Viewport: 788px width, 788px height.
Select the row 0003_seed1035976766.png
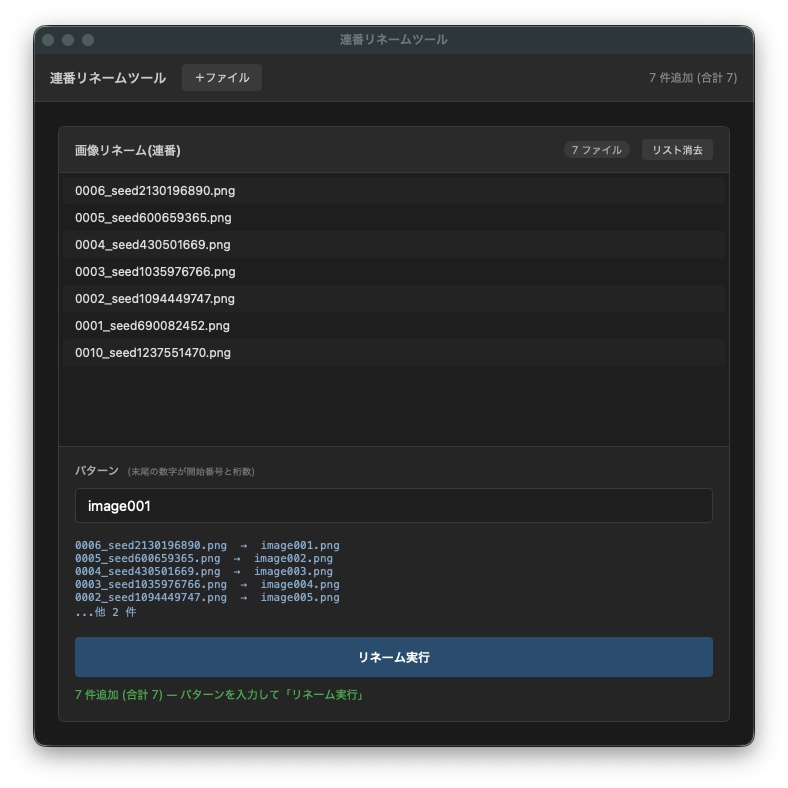tap(393, 272)
